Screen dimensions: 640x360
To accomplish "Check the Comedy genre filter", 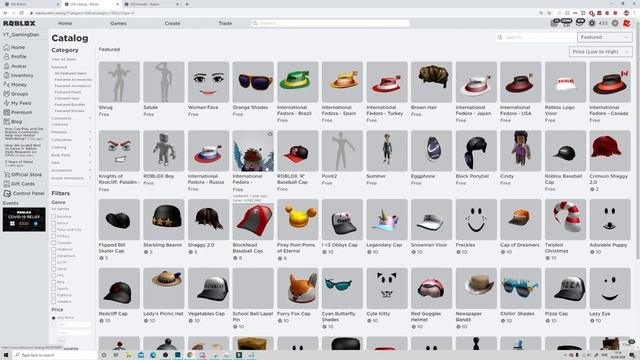I will coord(53,242).
